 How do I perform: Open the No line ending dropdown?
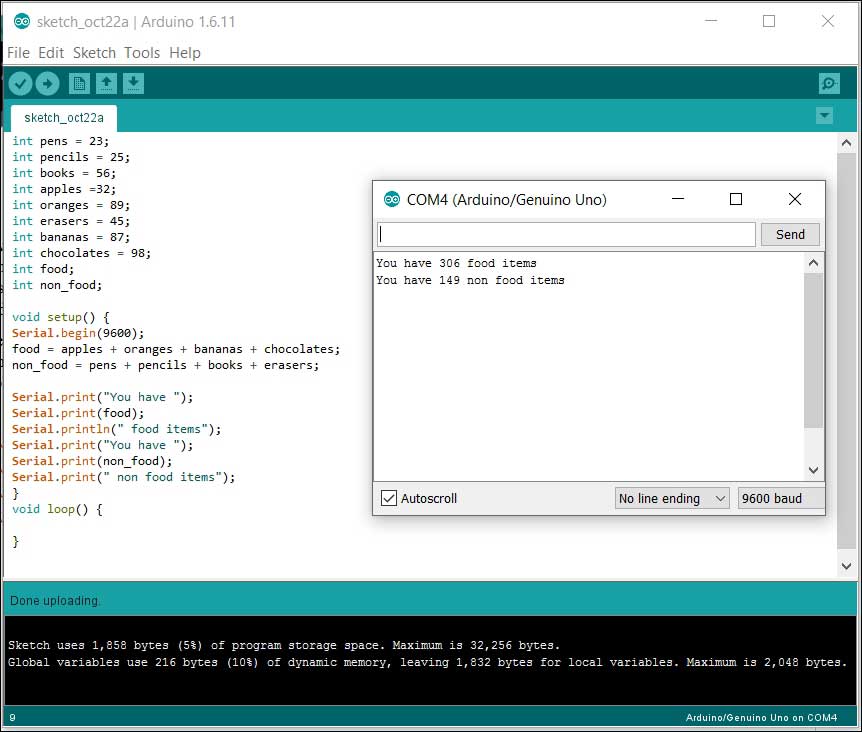click(672, 498)
